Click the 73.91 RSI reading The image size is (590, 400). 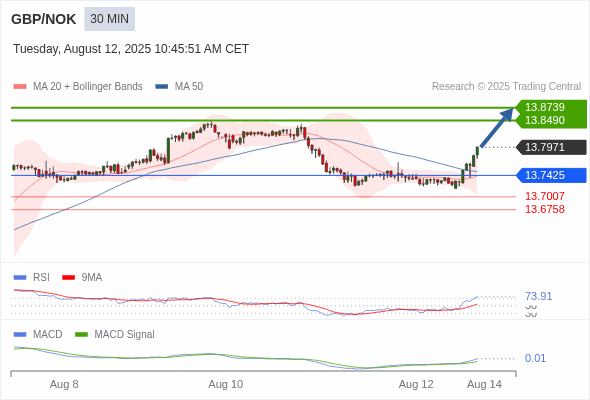click(x=538, y=297)
